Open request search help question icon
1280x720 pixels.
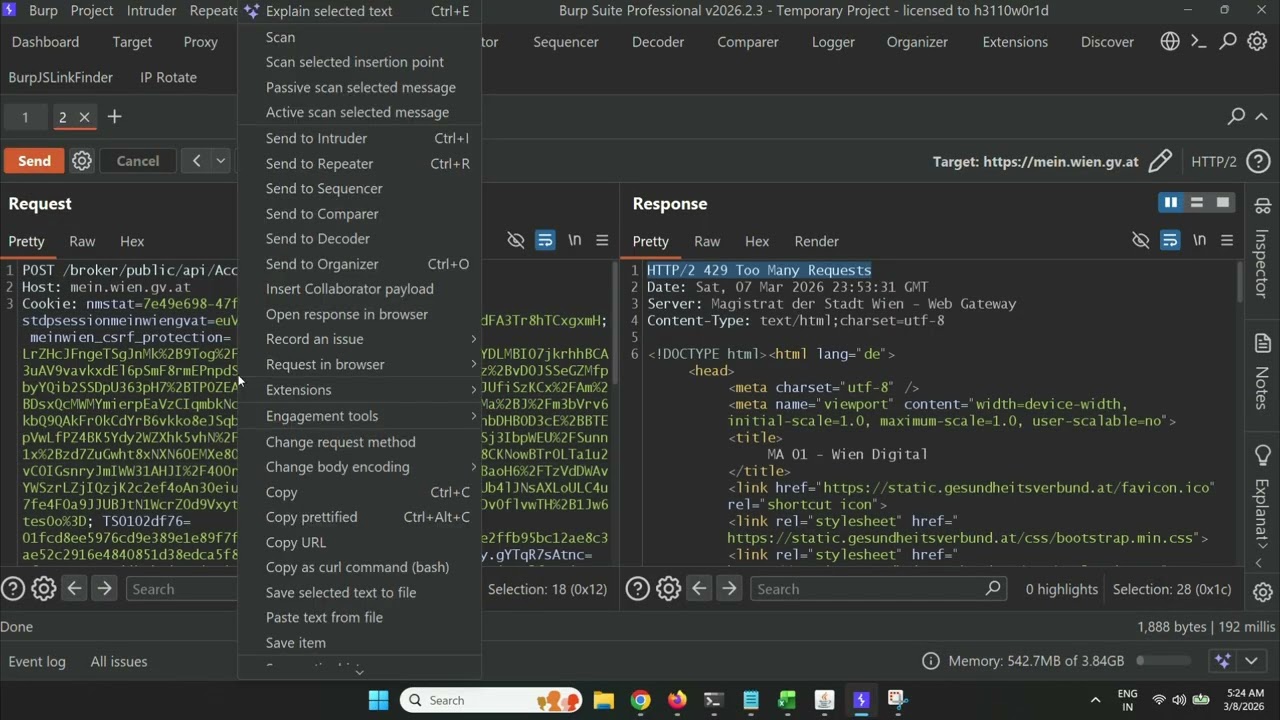pyautogui.click(x=13, y=589)
